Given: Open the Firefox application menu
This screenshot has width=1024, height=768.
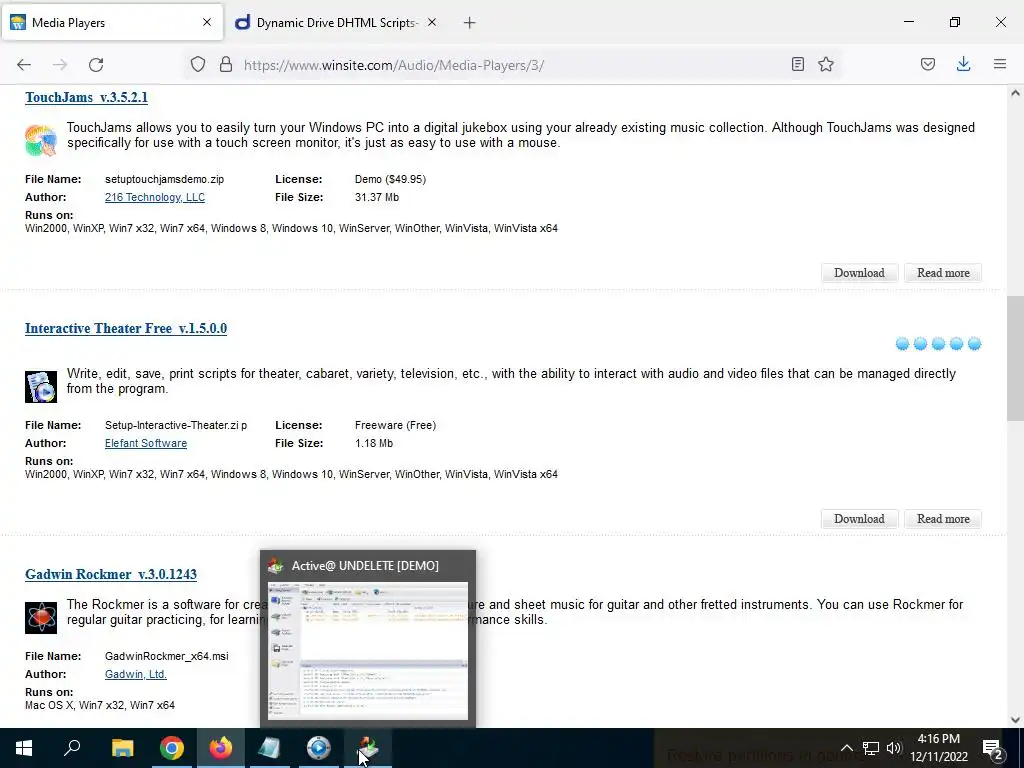Looking at the screenshot, I should [x=1000, y=64].
